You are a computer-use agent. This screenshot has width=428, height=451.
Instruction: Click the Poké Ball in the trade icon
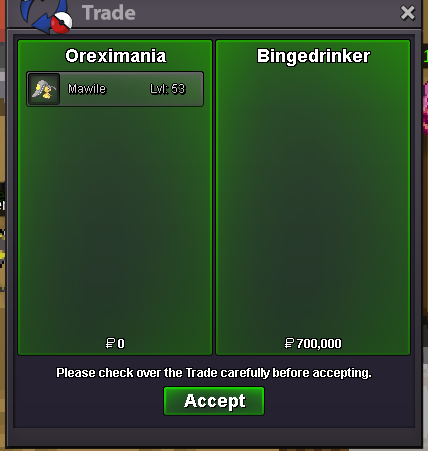click(x=61, y=23)
